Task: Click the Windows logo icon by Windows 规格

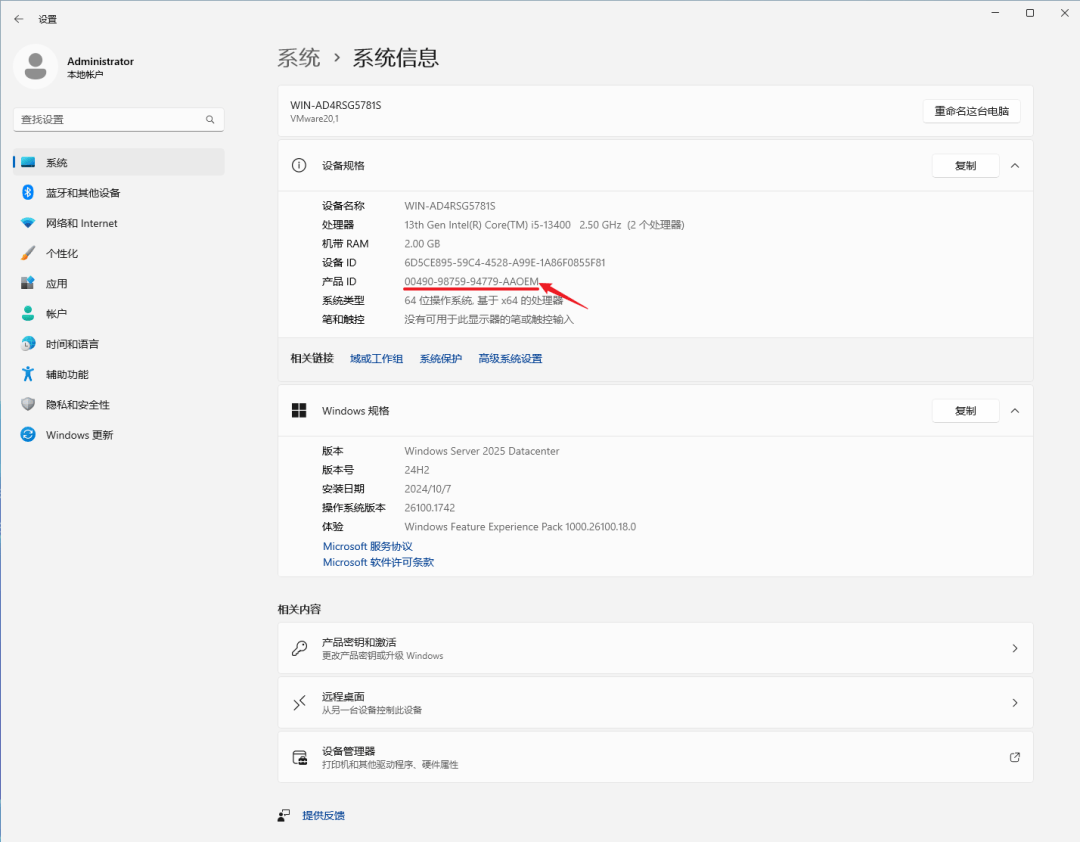Action: [299, 411]
